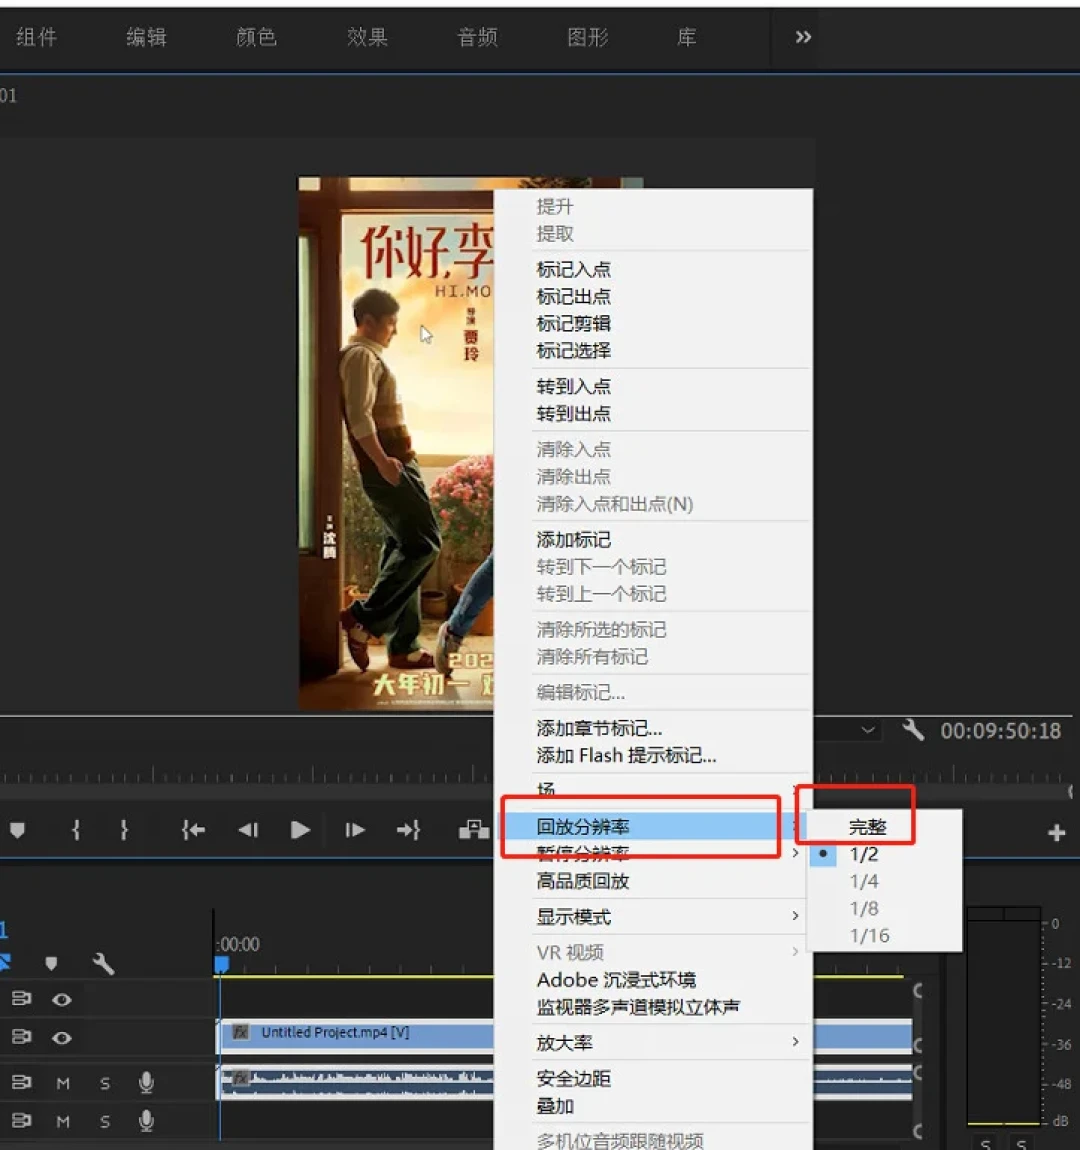This screenshot has height=1150, width=1080.
Task: Switch to the 音频 workspace tab
Action: pos(477,37)
